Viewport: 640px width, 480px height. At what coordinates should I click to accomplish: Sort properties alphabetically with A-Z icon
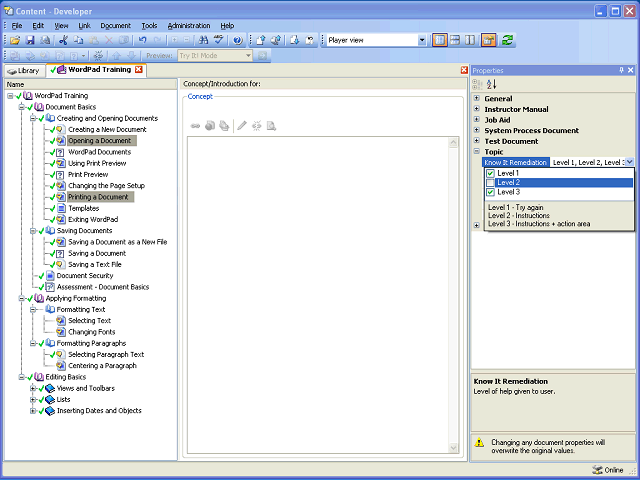click(x=491, y=84)
